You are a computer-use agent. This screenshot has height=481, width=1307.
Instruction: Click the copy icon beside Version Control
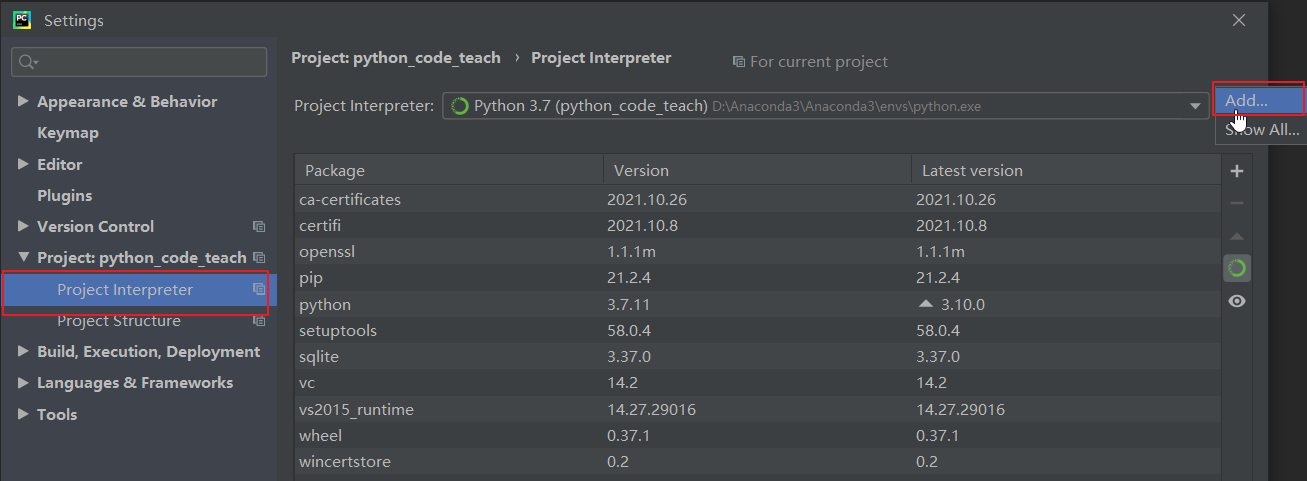pos(259,227)
